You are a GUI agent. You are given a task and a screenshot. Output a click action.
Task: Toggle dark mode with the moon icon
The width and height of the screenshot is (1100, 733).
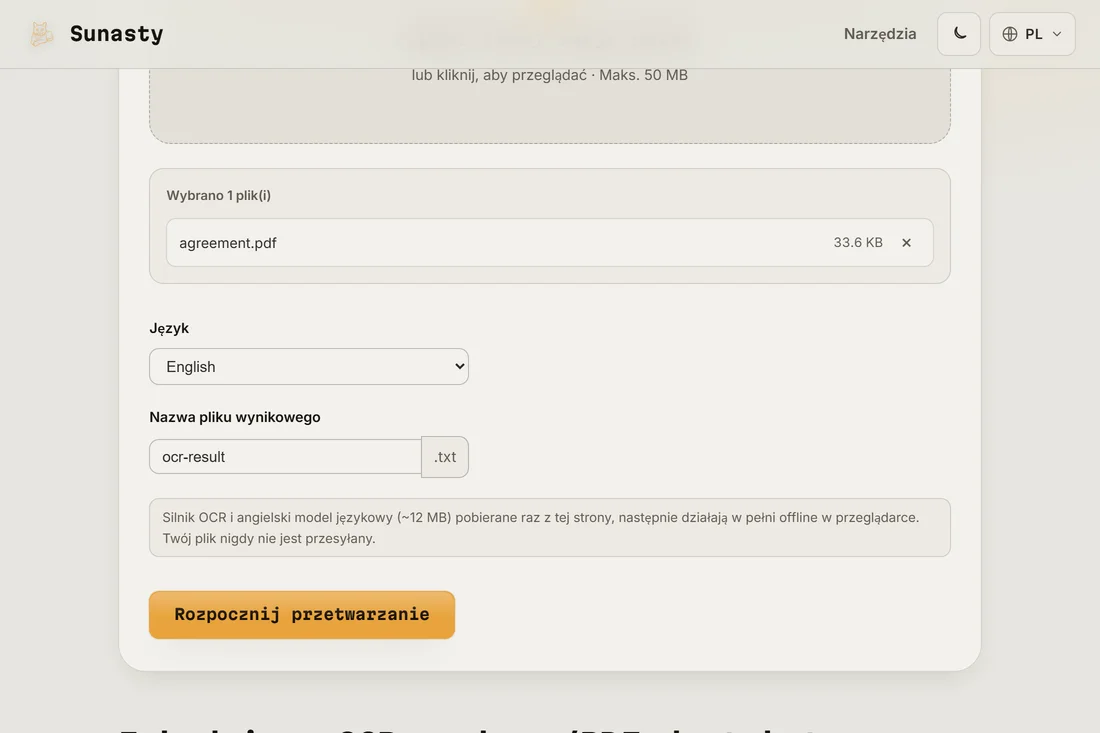pos(959,34)
